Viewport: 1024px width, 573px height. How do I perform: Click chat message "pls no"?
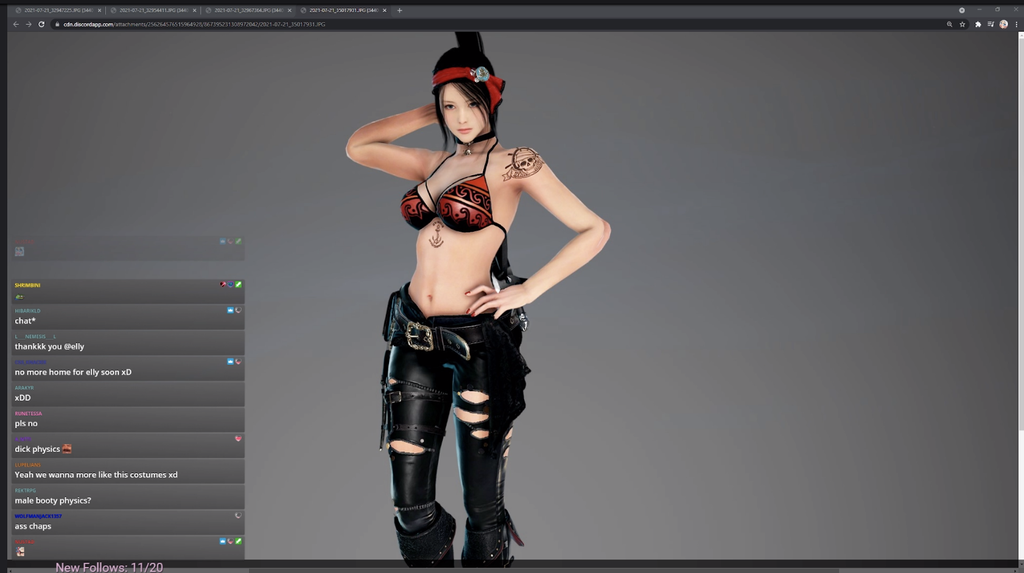click(26, 423)
